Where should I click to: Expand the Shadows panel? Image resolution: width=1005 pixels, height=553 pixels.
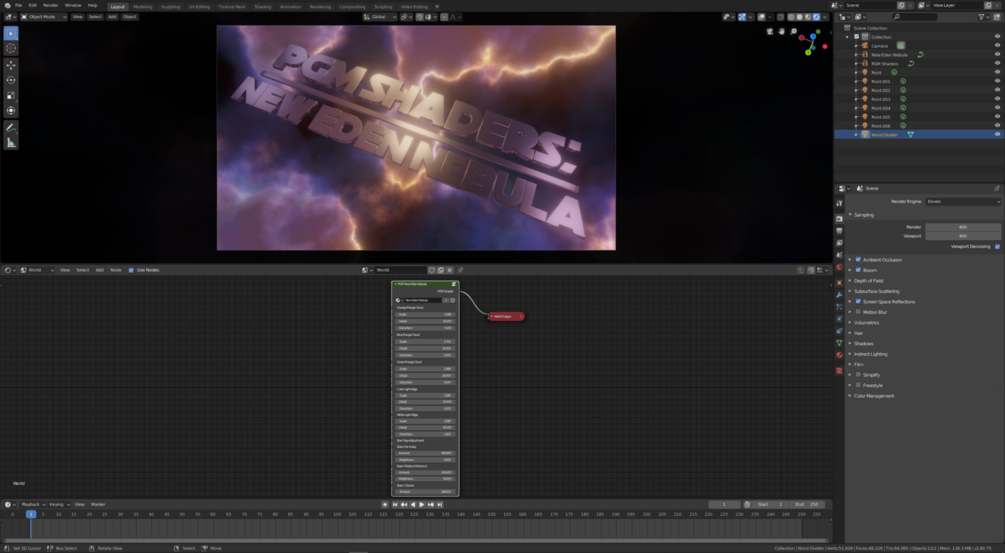click(851, 343)
